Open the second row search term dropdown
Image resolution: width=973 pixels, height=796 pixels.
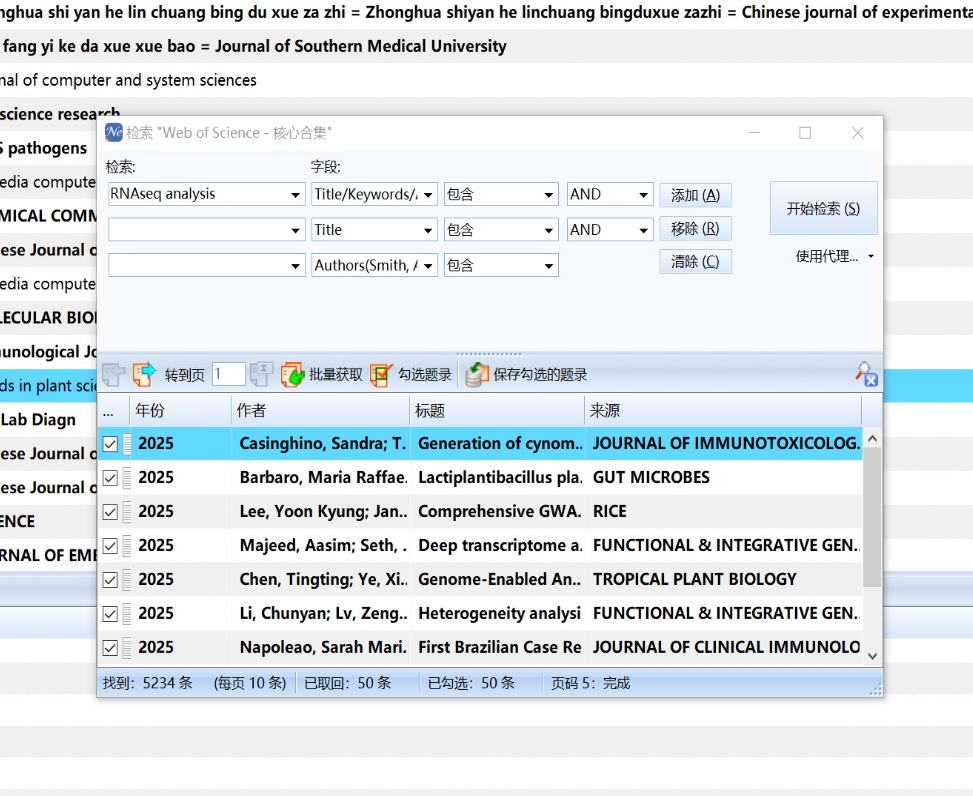(295, 230)
